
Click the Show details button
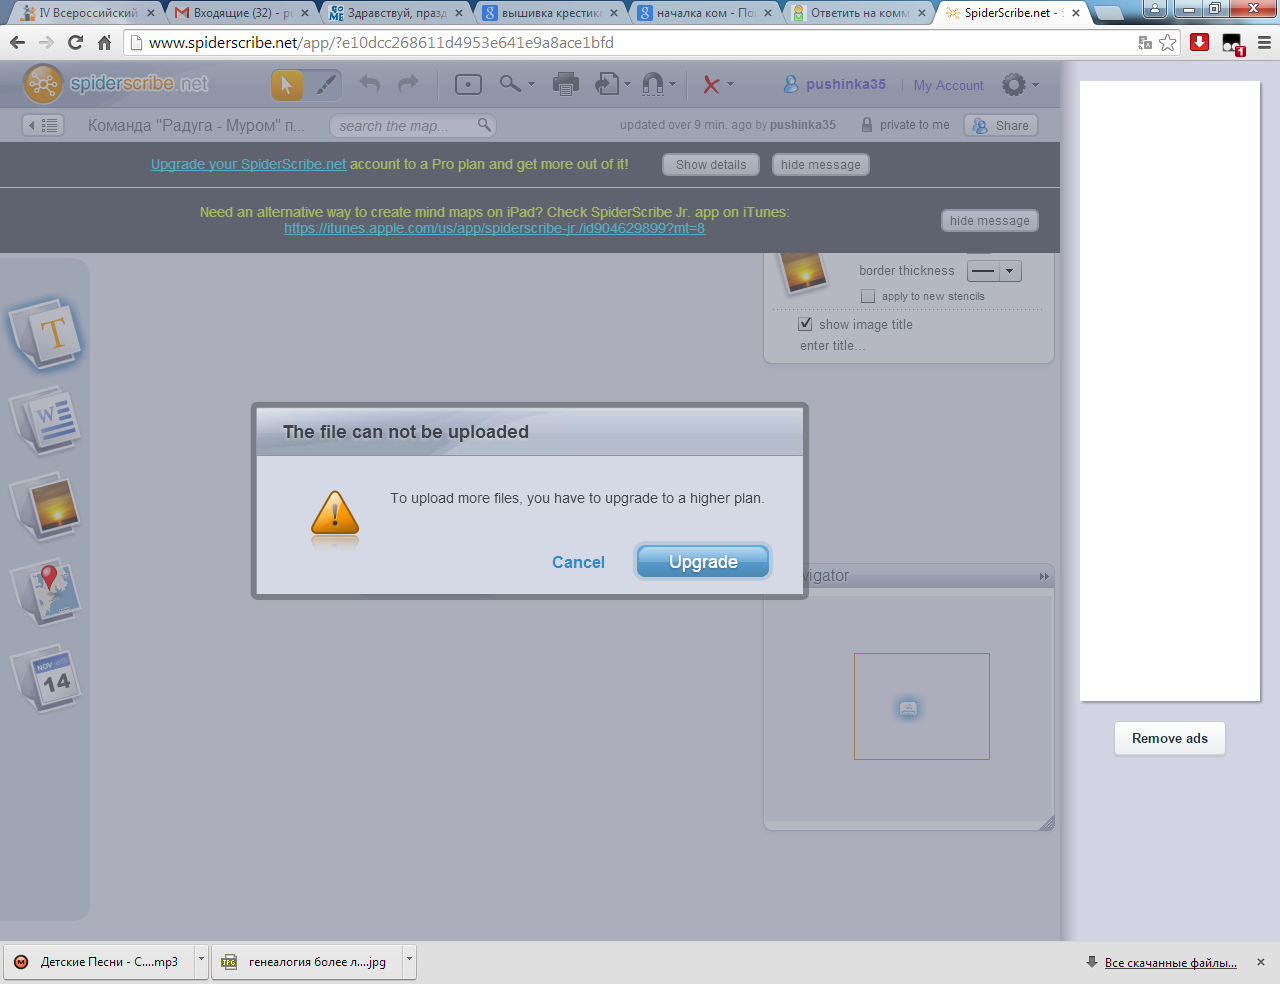pos(711,165)
